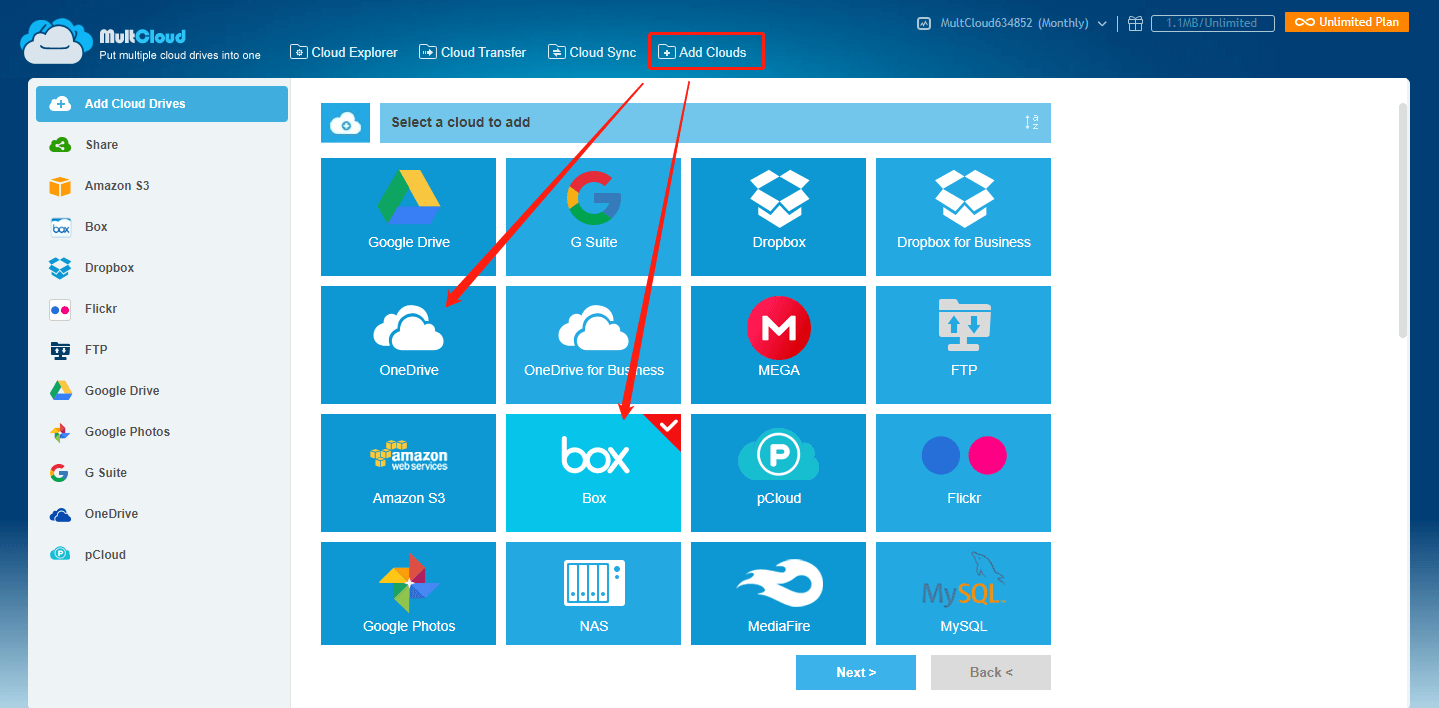Image resolution: width=1439 pixels, height=708 pixels.
Task: Choose the G Suite cloud tile
Action: coord(593,217)
